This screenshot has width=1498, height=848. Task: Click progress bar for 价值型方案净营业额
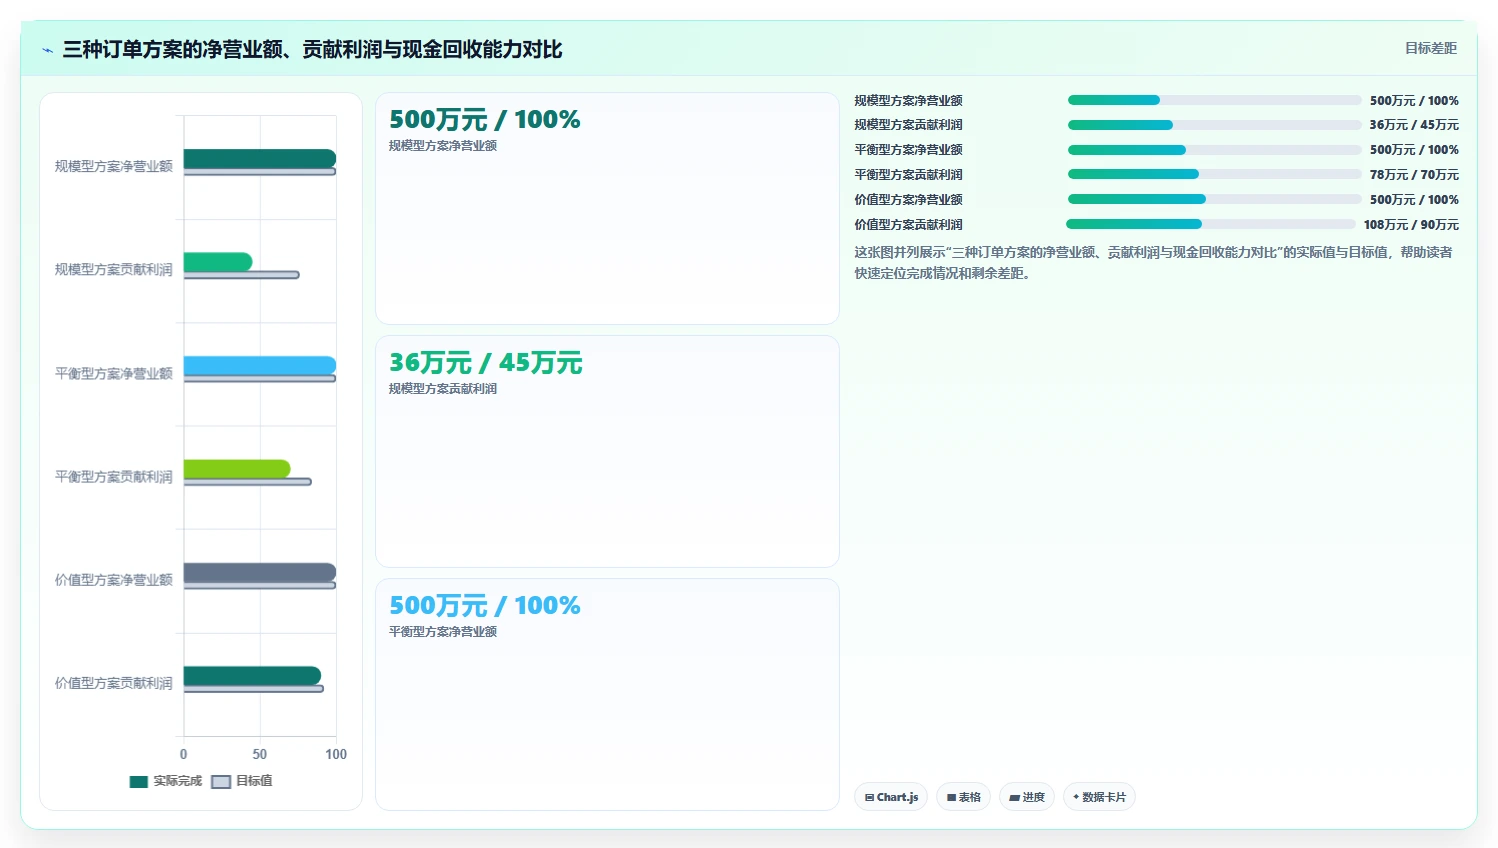tap(1214, 199)
